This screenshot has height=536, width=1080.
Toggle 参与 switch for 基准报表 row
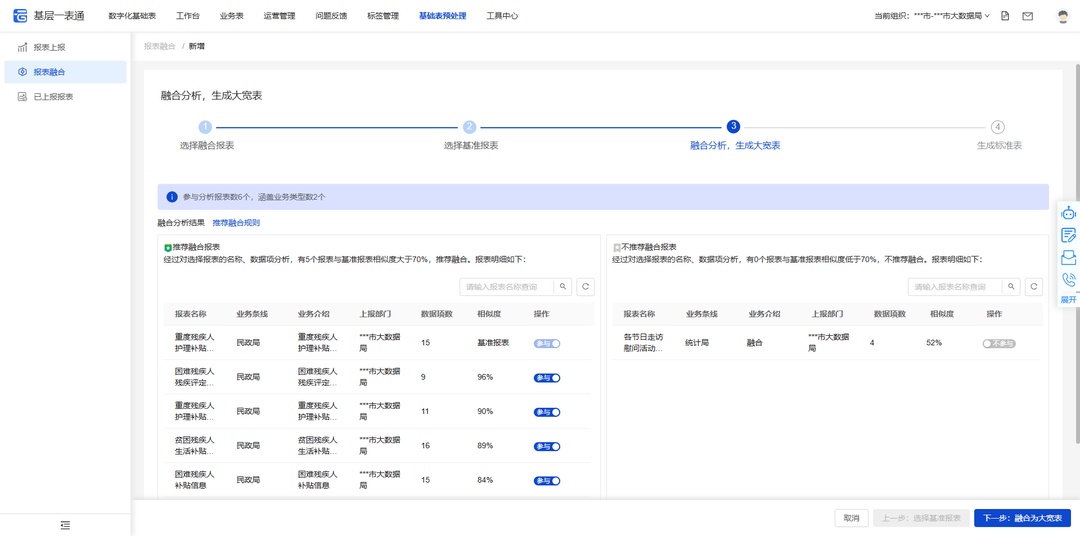(x=547, y=343)
